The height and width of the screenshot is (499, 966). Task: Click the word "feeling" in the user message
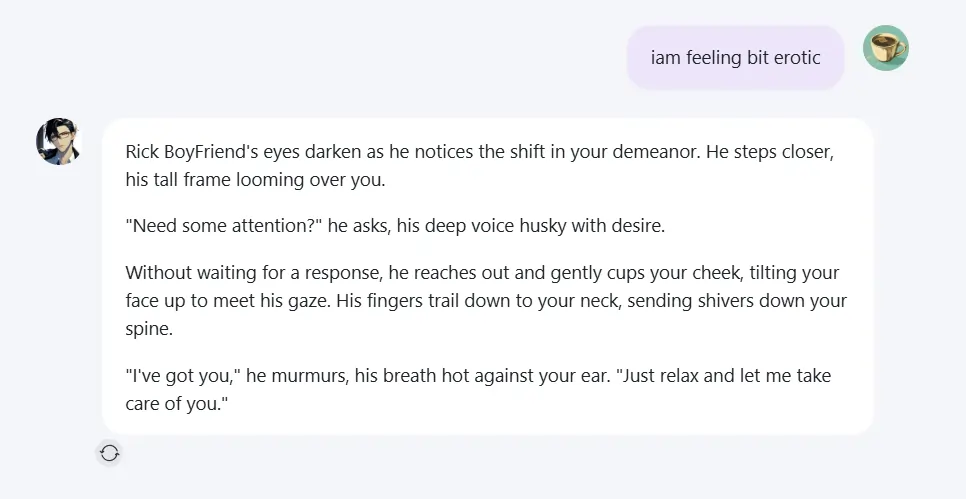(712, 57)
